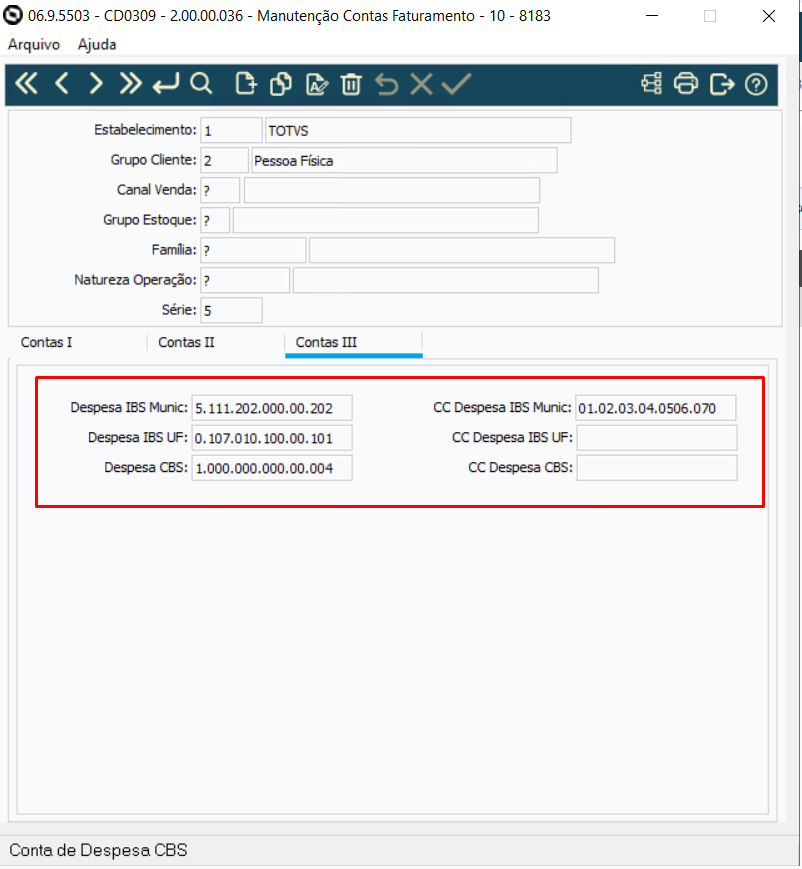The image size is (802, 869).
Task: Minimize the Manutenção Contas Faturamento window
Action: (652, 16)
